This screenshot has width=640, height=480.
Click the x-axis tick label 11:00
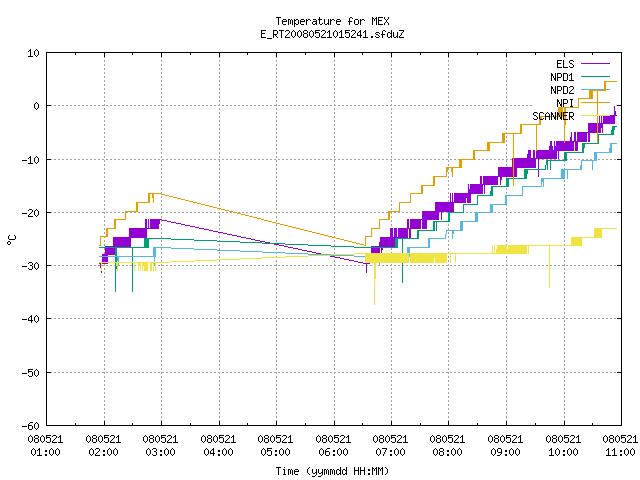620,452
